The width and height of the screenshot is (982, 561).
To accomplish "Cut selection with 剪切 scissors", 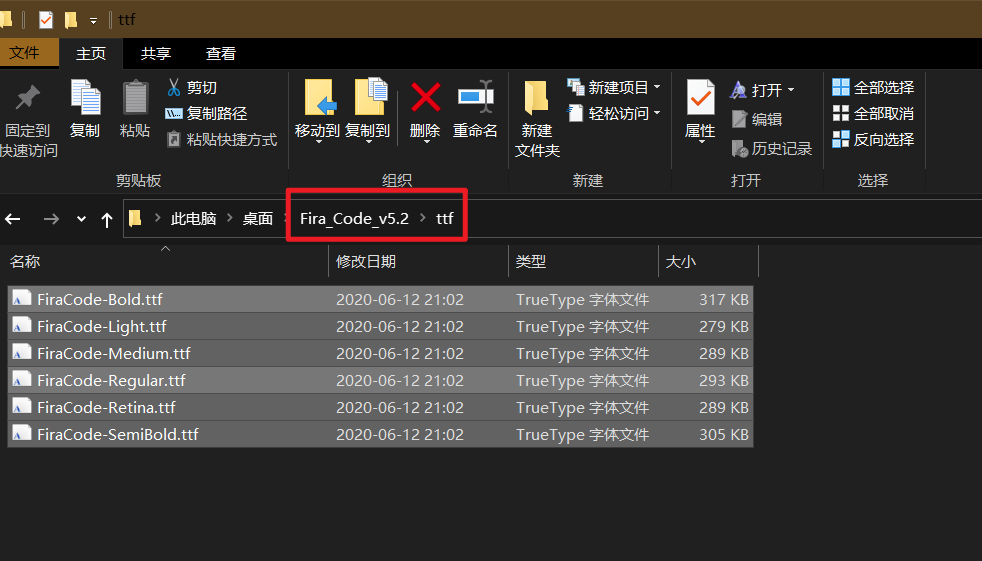I will (x=192, y=87).
